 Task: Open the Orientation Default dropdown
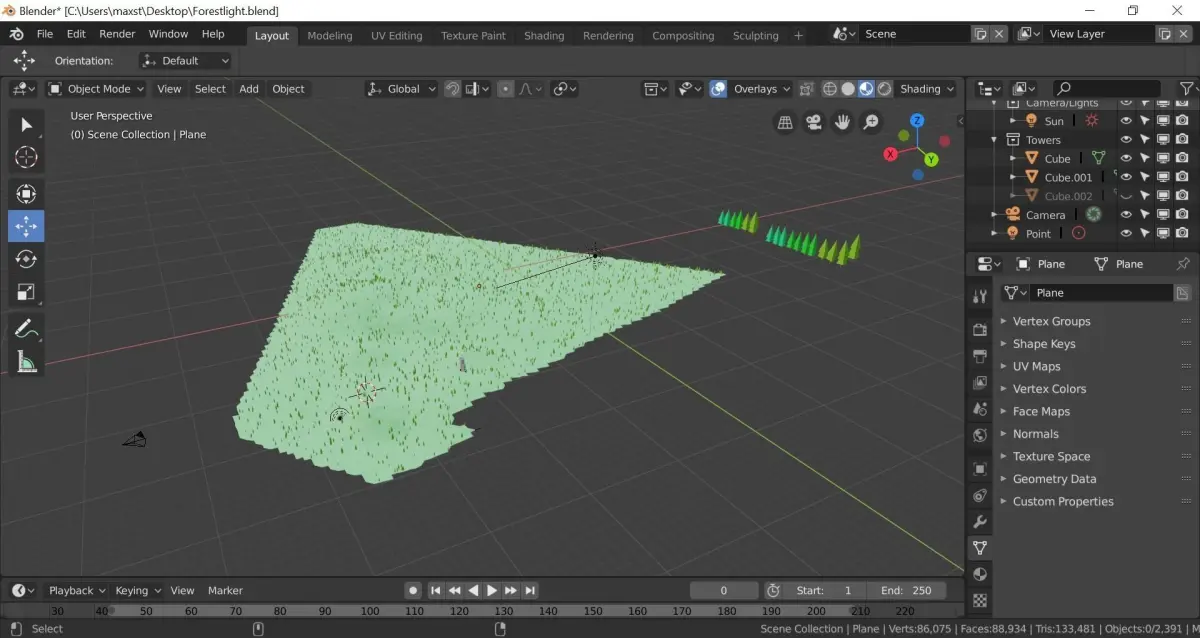pos(186,61)
